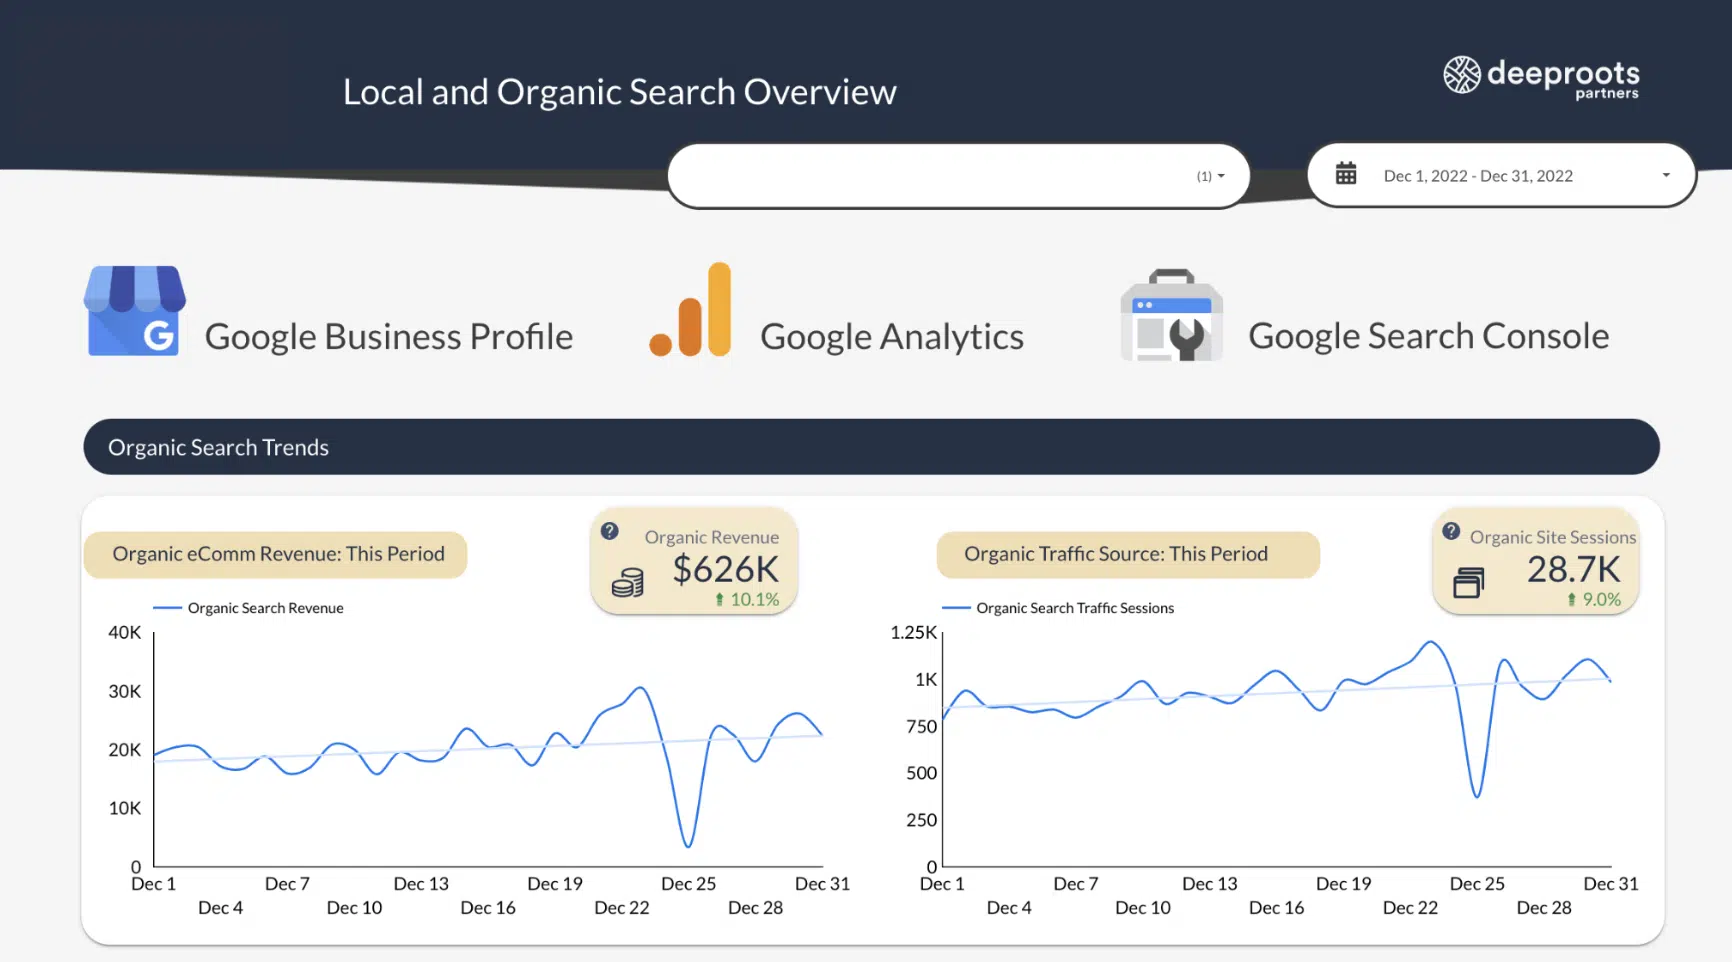
Task: Click the coin stack revenue icon
Action: click(x=627, y=583)
